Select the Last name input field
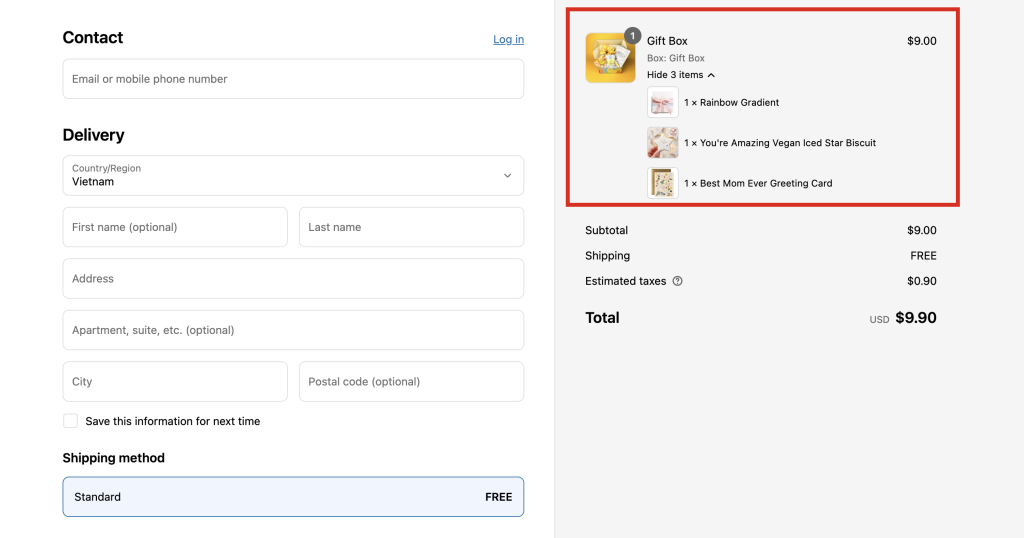 click(411, 227)
